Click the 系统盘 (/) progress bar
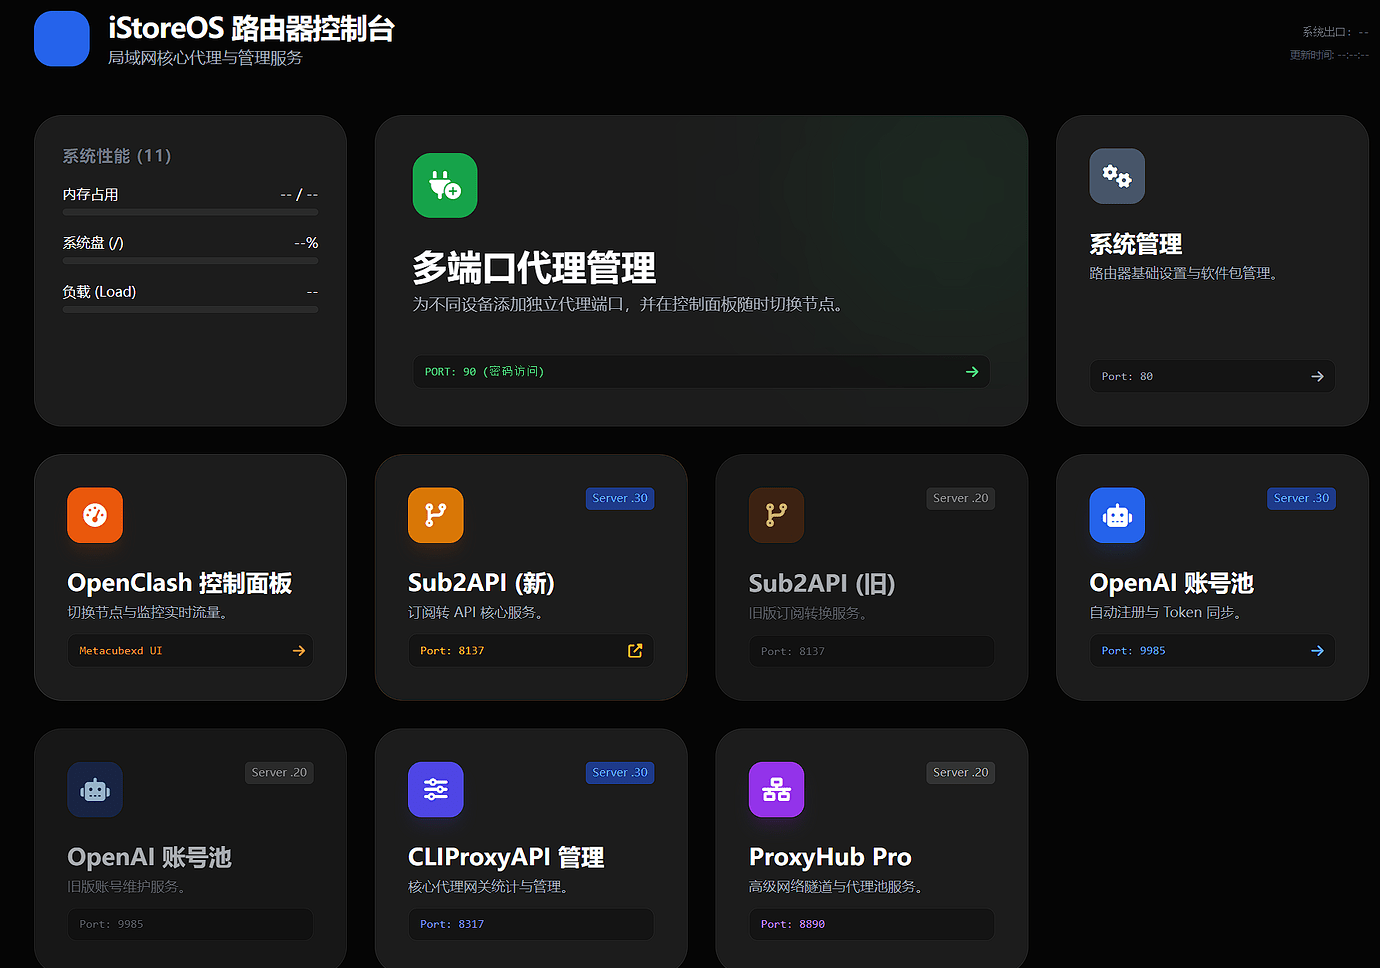1380x968 pixels. point(190,261)
